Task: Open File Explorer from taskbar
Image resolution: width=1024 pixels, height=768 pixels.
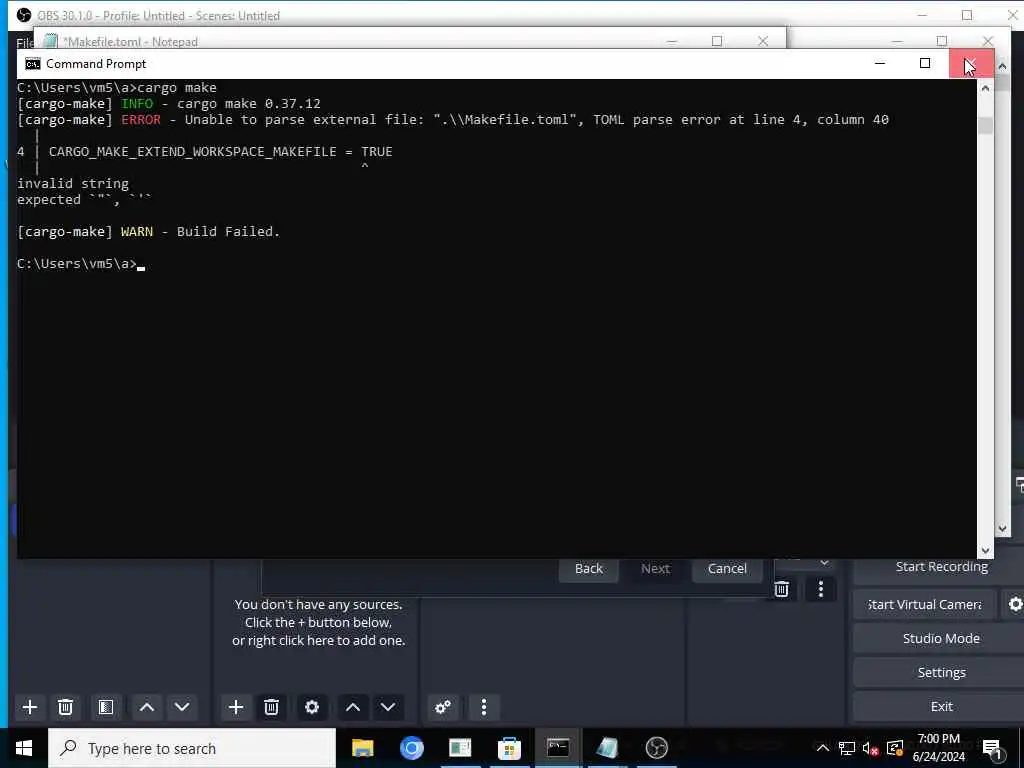Action: click(x=362, y=748)
